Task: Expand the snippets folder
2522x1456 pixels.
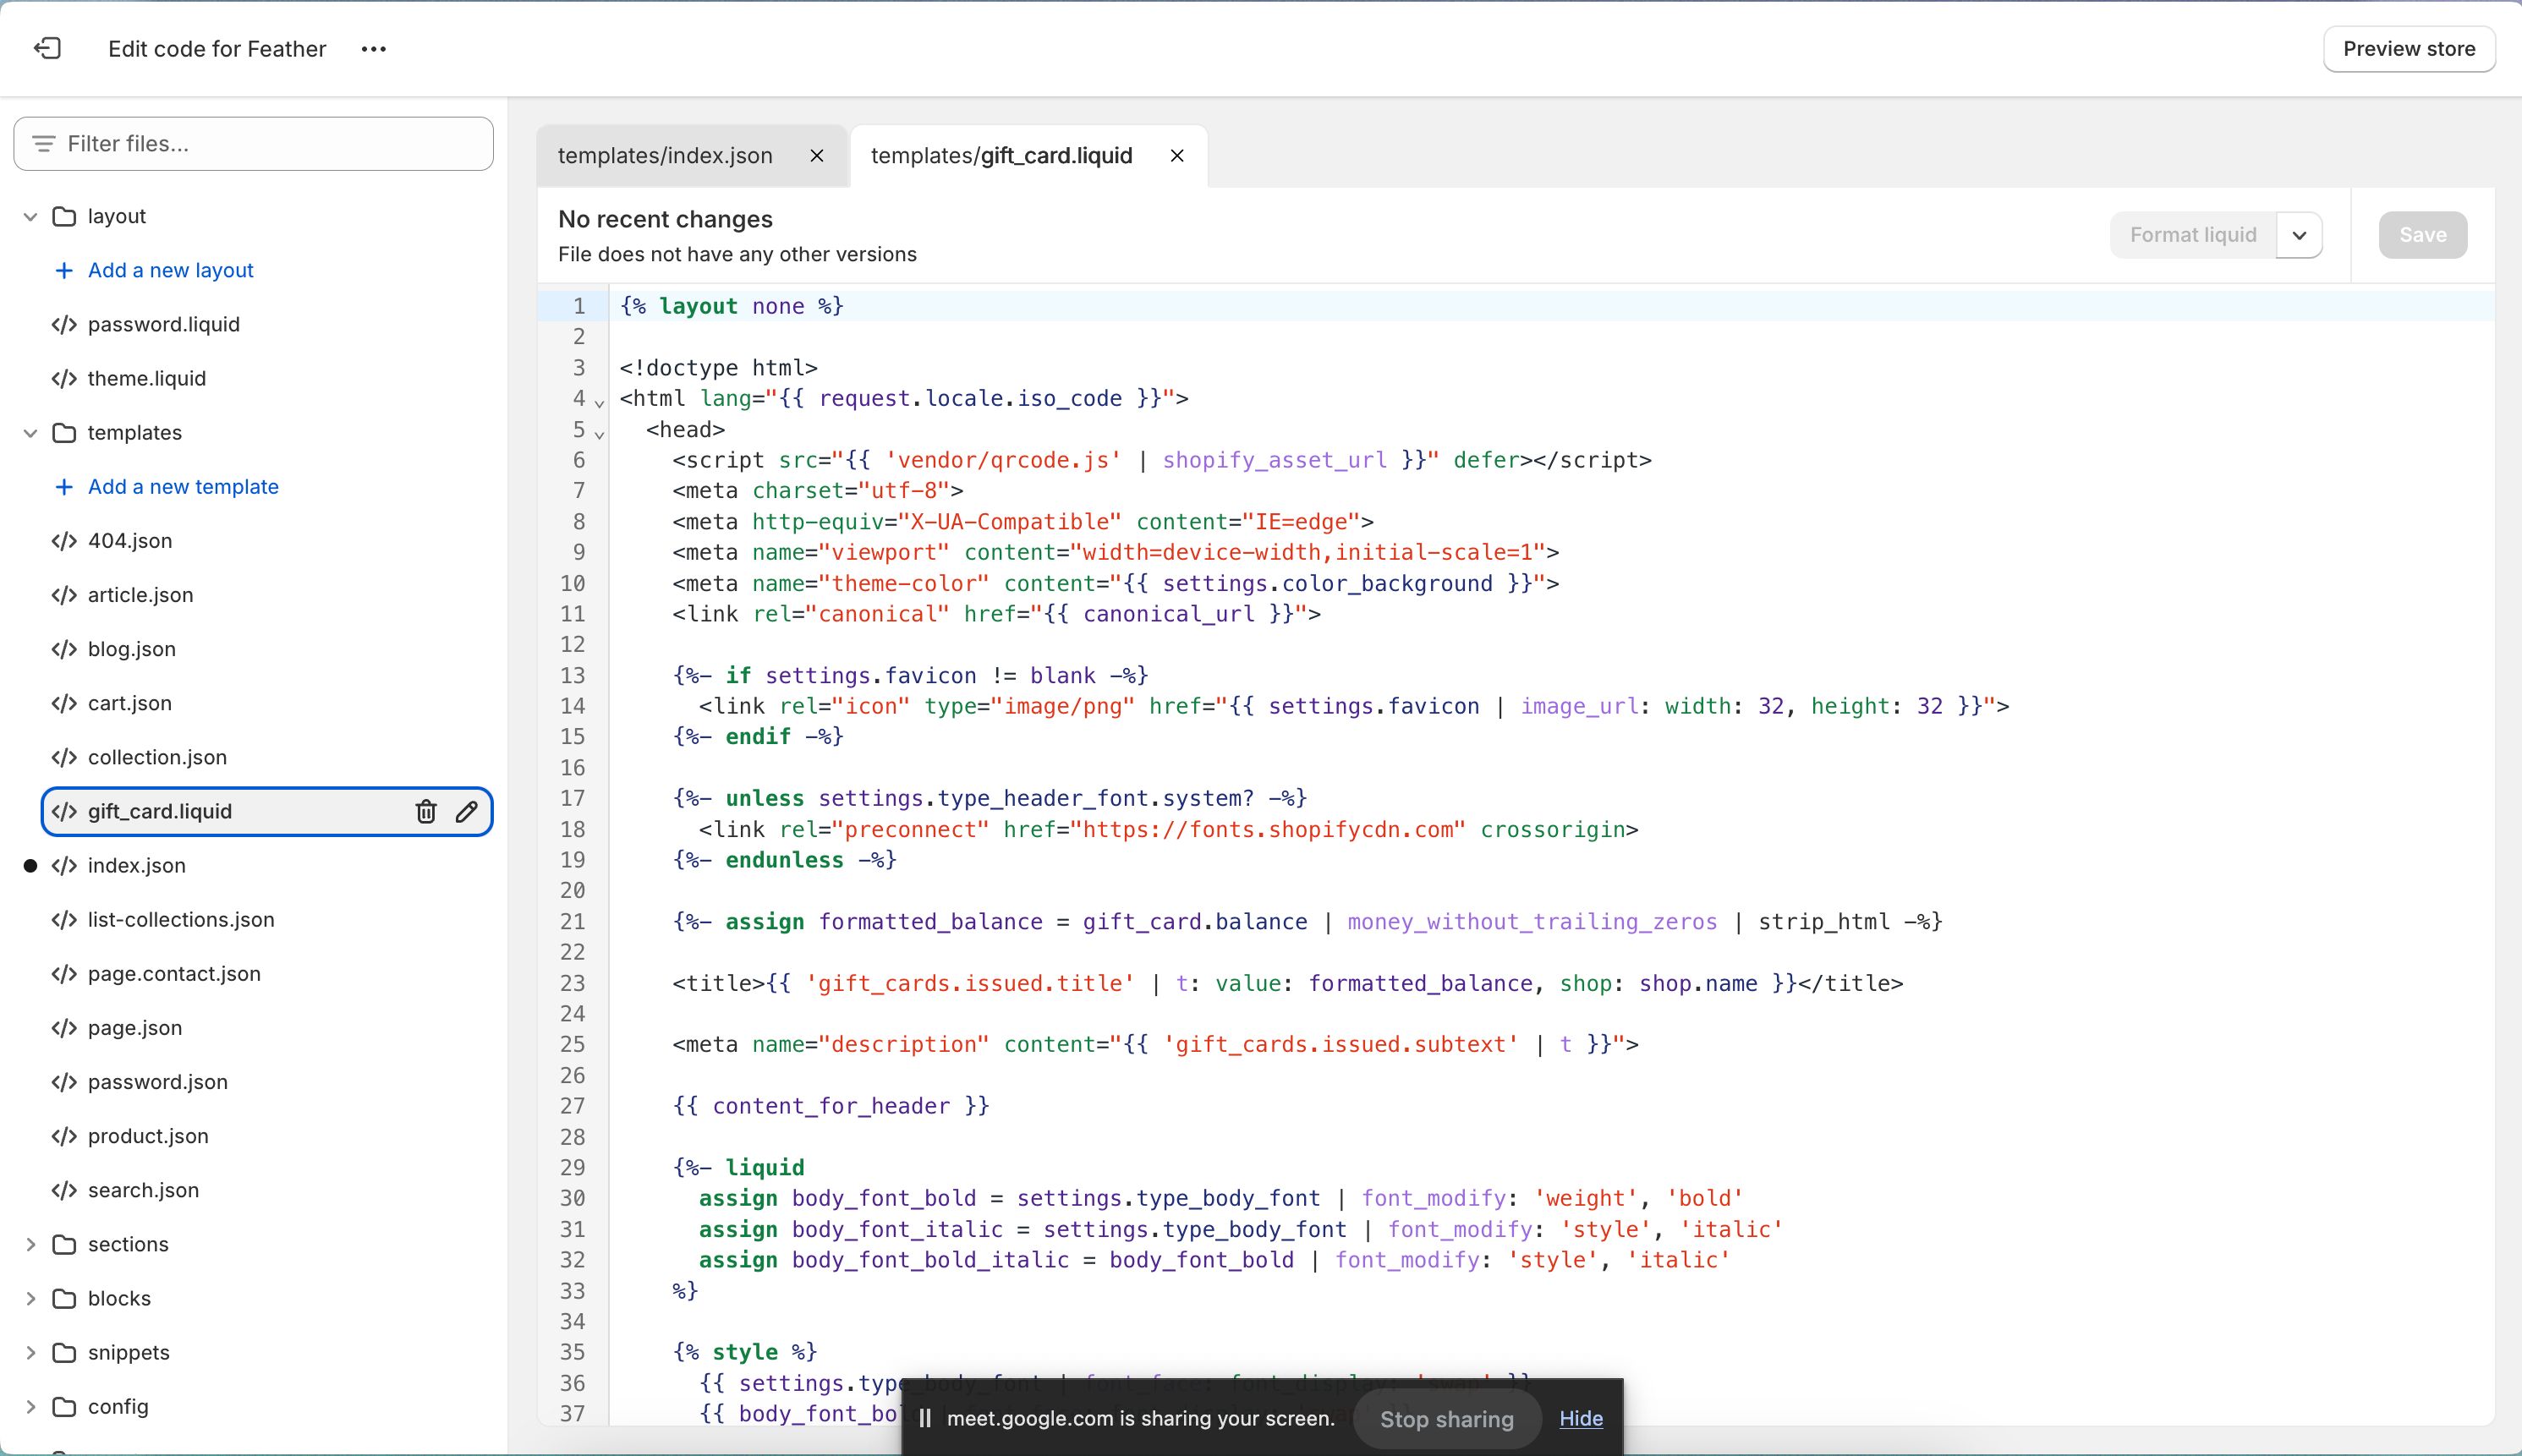Action: point(30,1353)
